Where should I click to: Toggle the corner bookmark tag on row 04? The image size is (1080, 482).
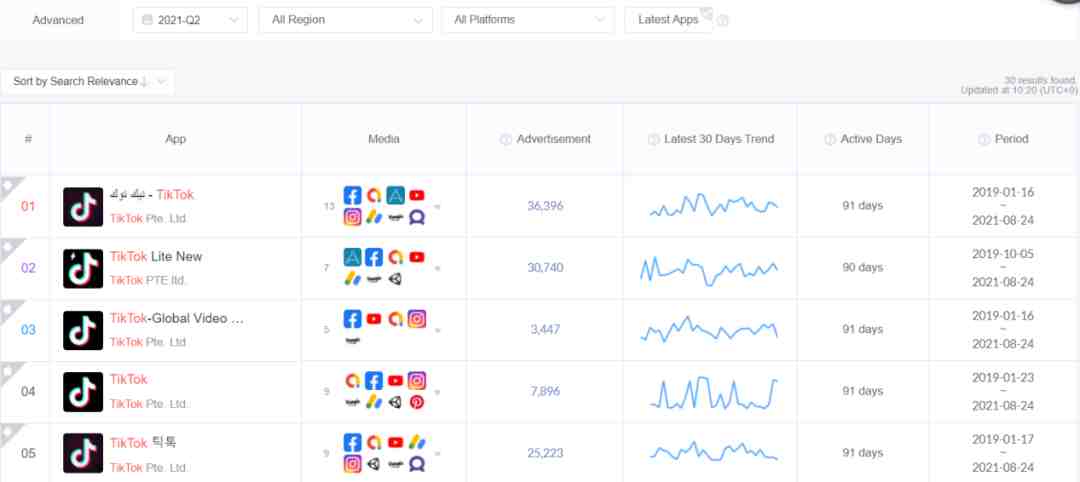pos(10,372)
